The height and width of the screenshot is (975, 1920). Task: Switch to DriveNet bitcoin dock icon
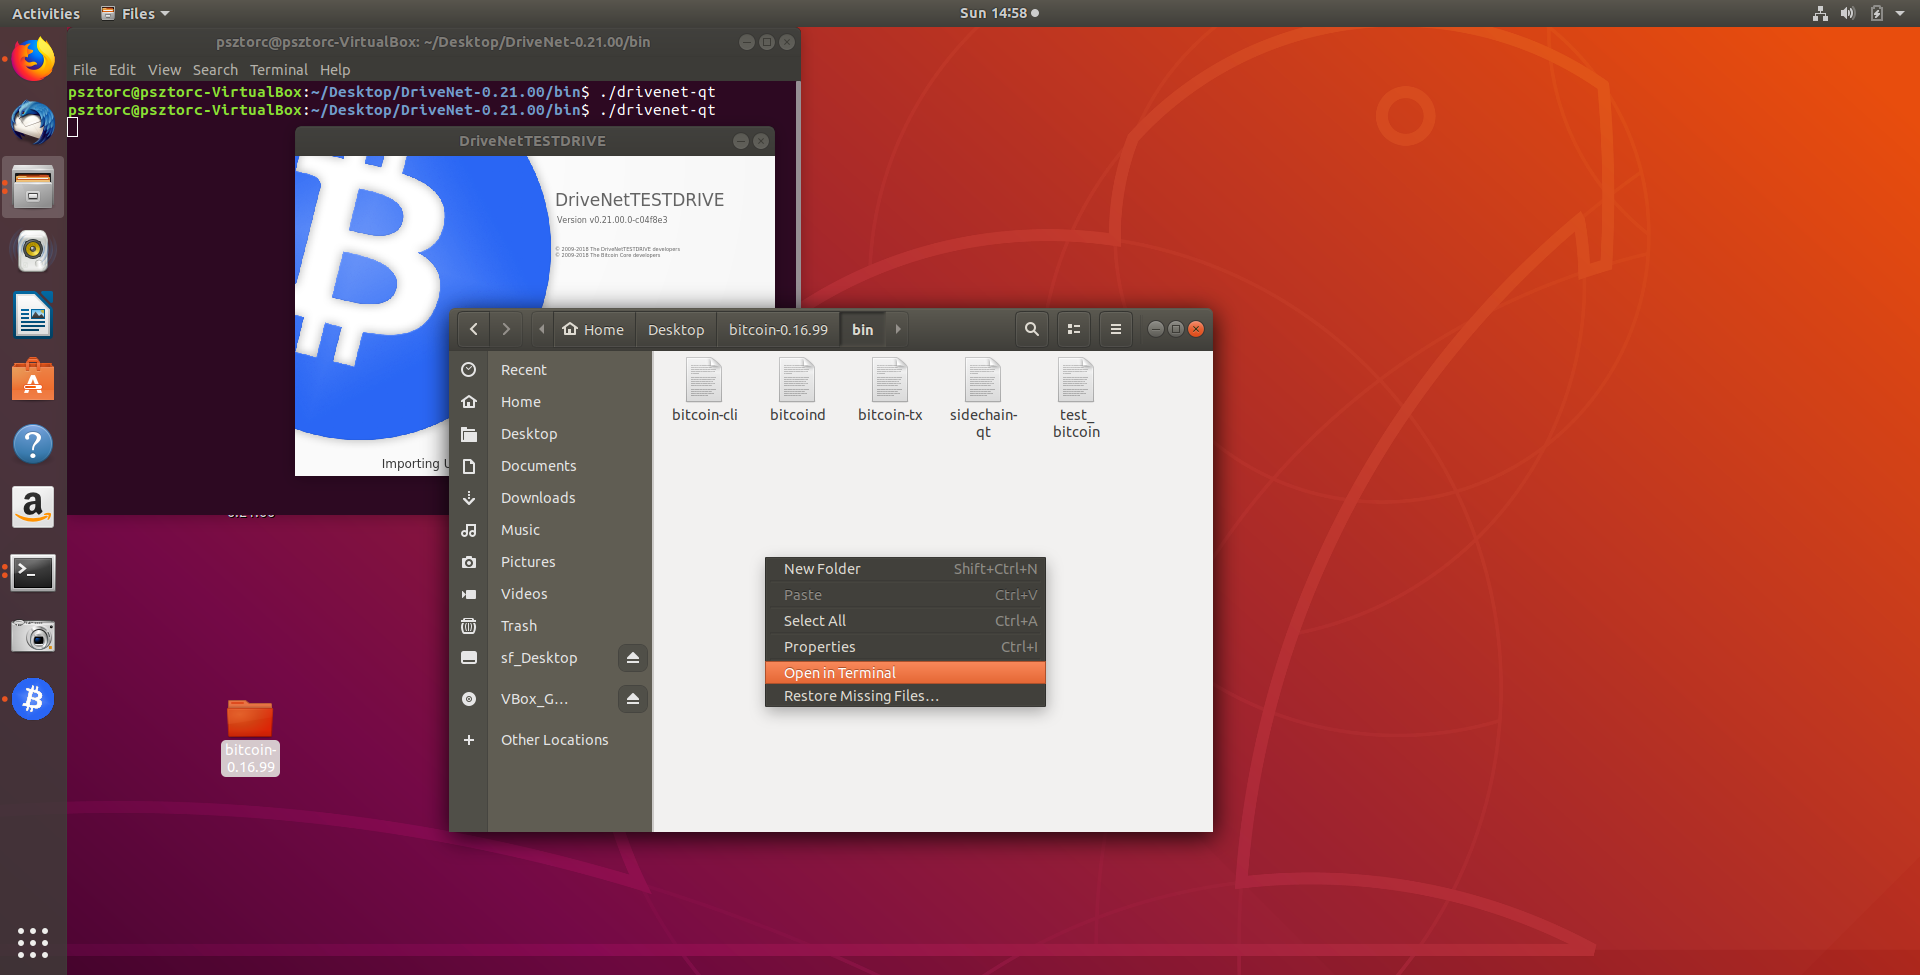[x=33, y=700]
